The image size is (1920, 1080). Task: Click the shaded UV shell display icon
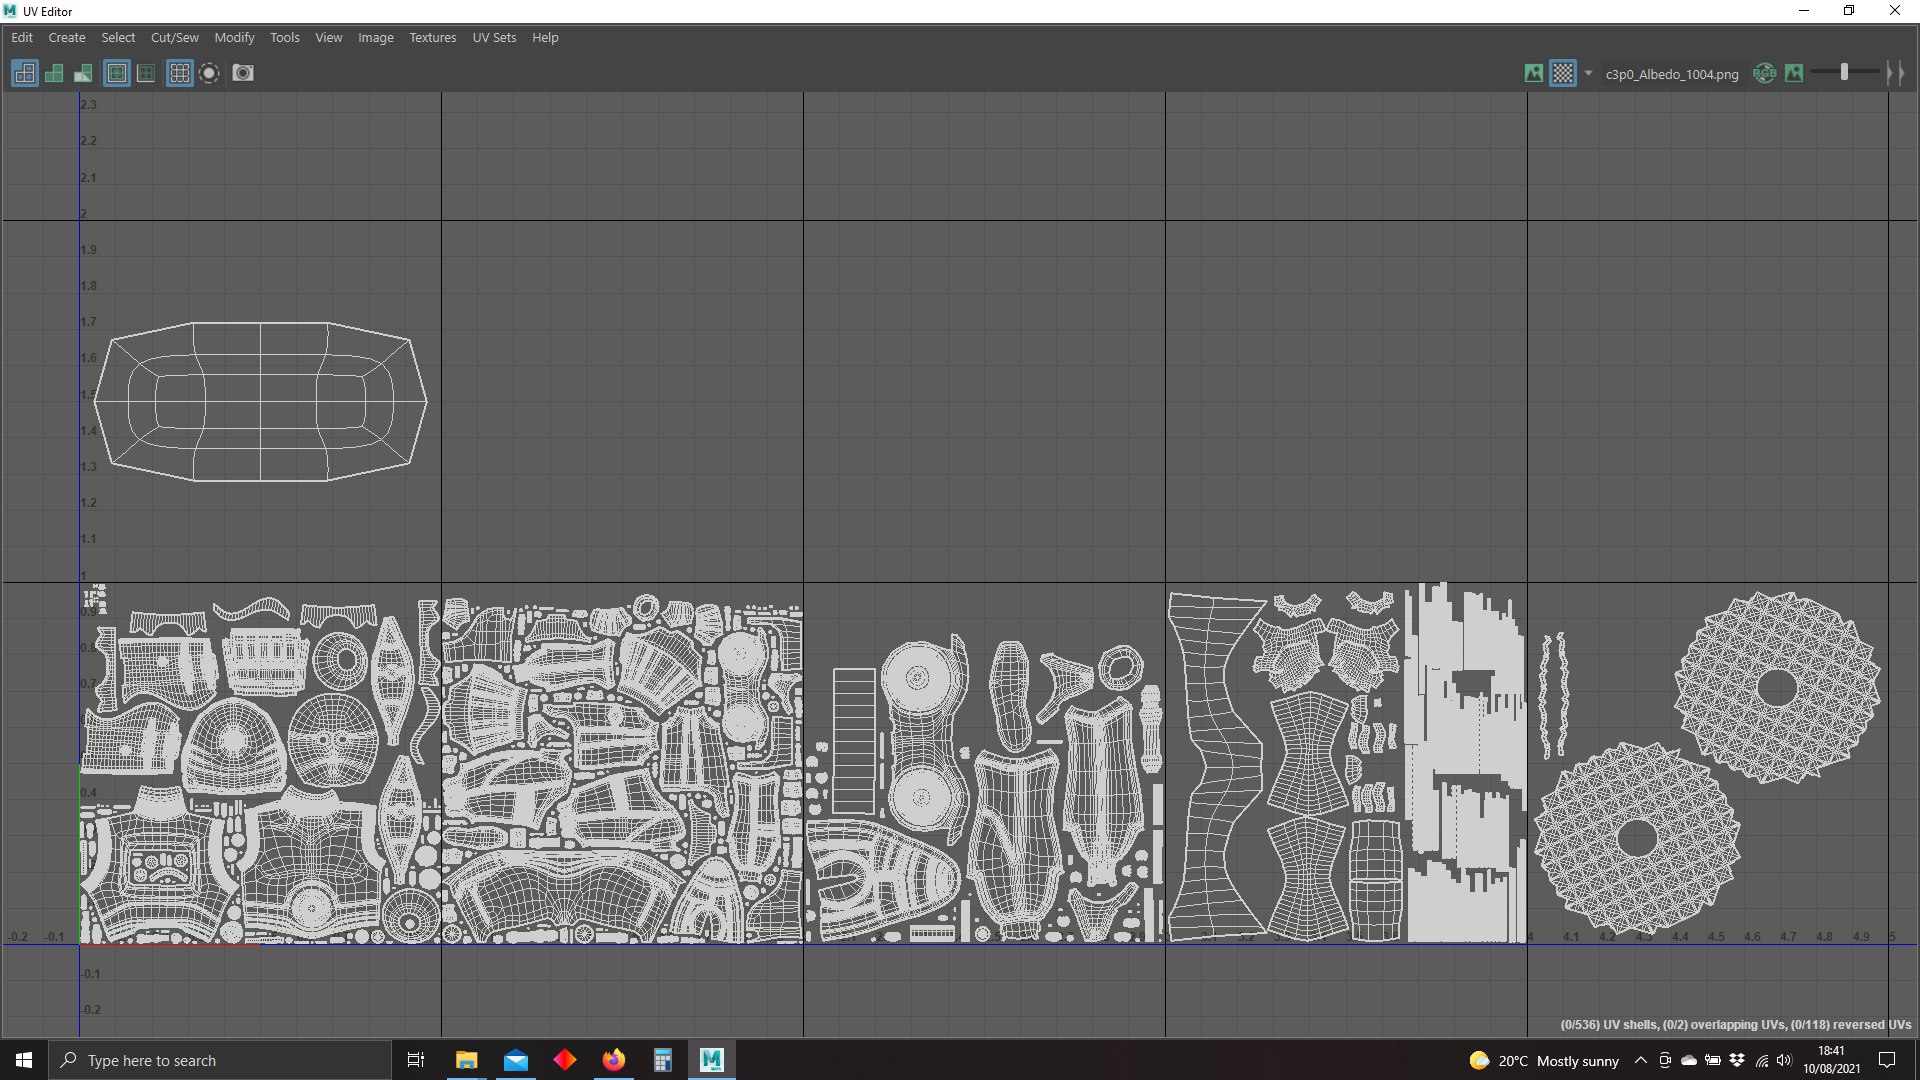54,73
